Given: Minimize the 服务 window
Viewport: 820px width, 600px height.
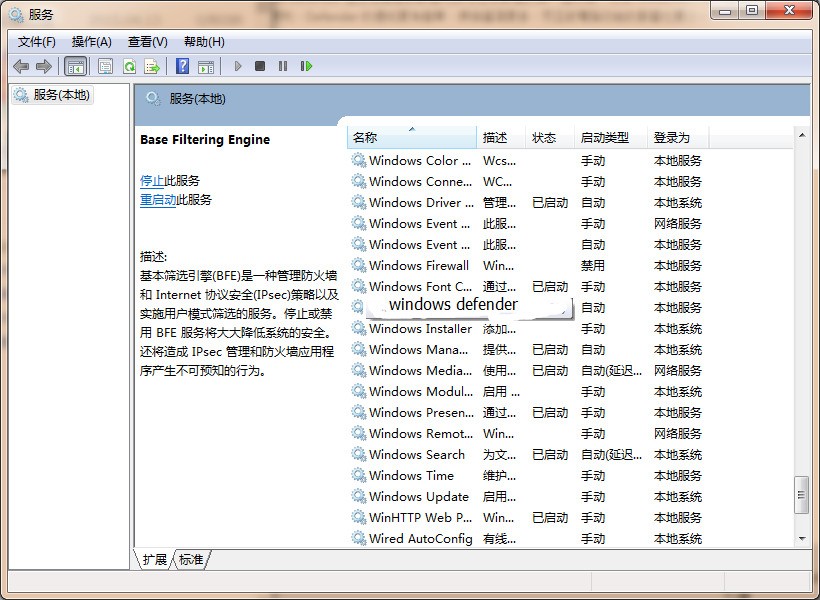Looking at the screenshot, I should (725, 10).
